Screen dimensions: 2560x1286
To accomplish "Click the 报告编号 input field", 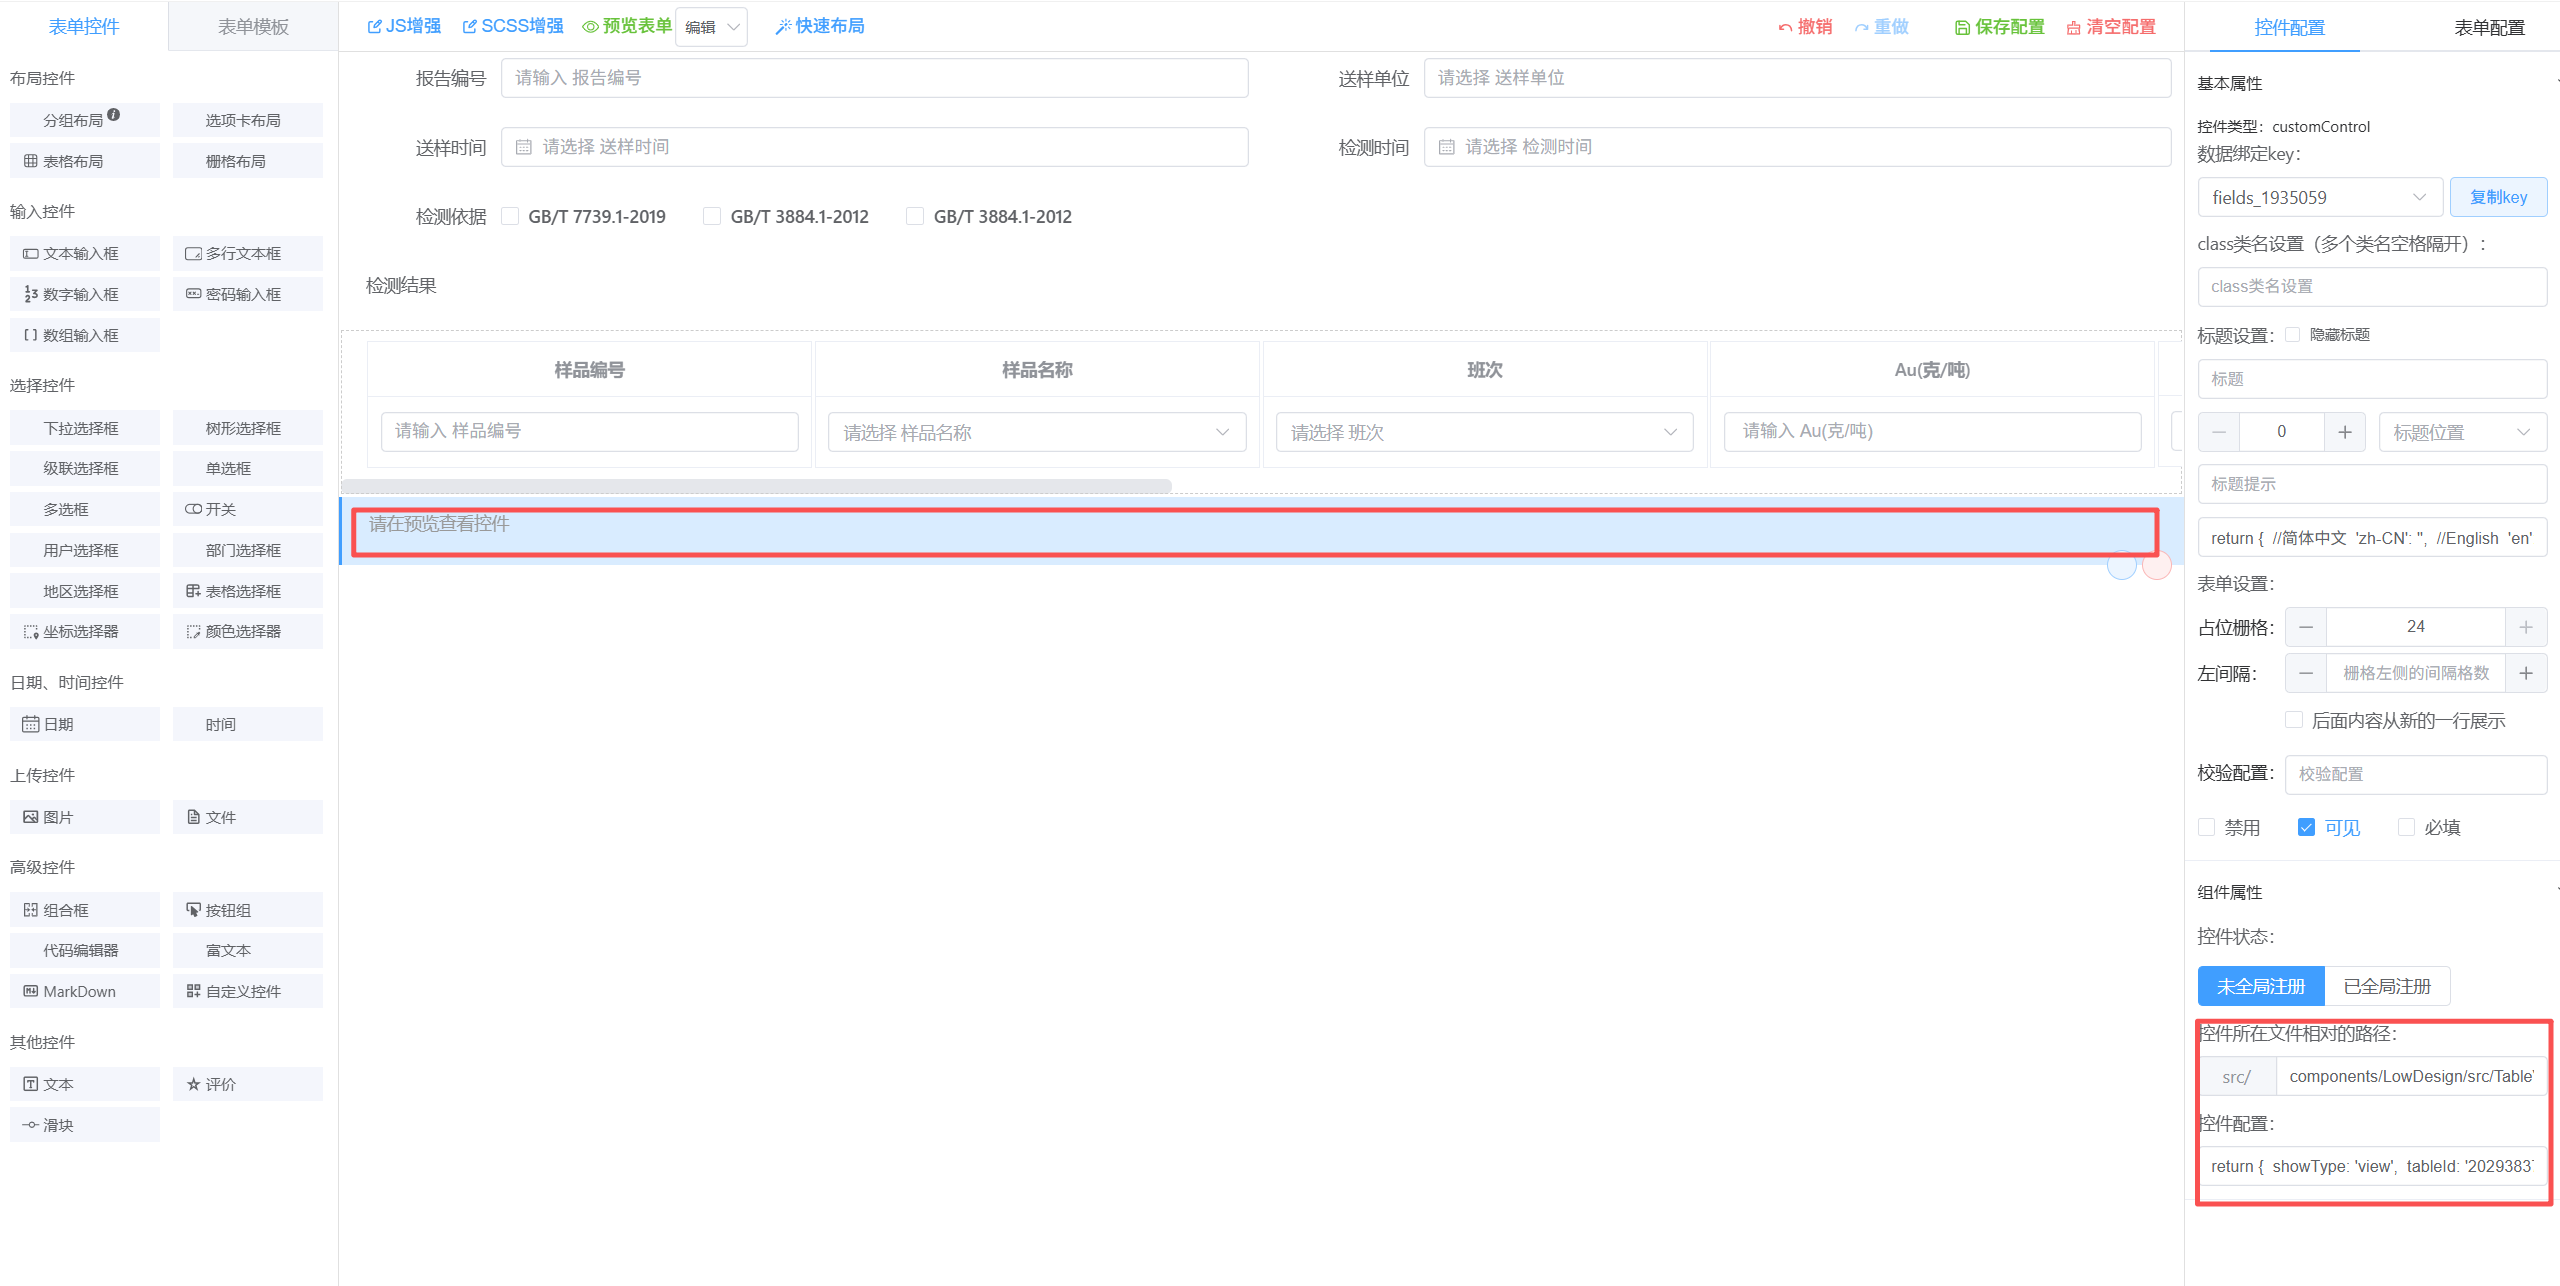I will 874,78.
